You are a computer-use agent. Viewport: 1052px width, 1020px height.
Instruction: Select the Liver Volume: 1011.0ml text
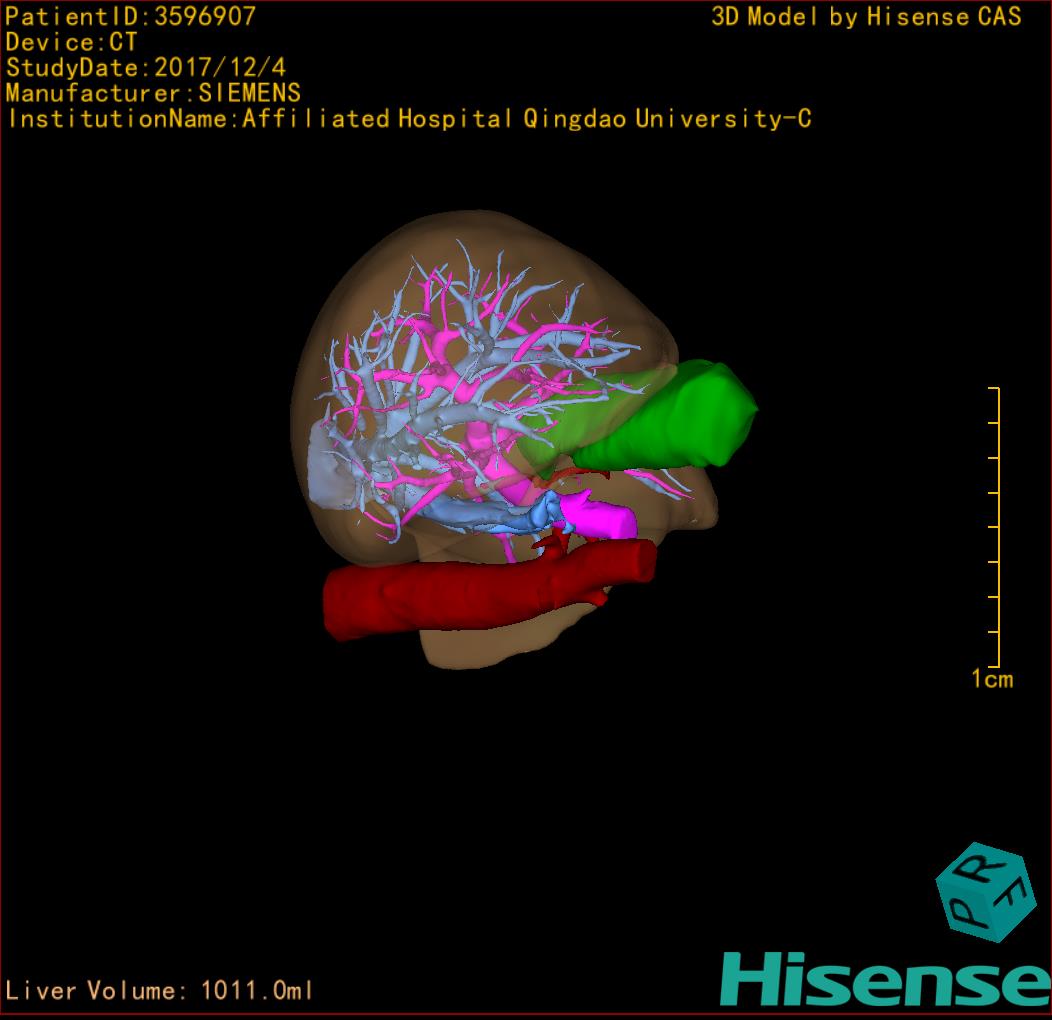point(159,990)
